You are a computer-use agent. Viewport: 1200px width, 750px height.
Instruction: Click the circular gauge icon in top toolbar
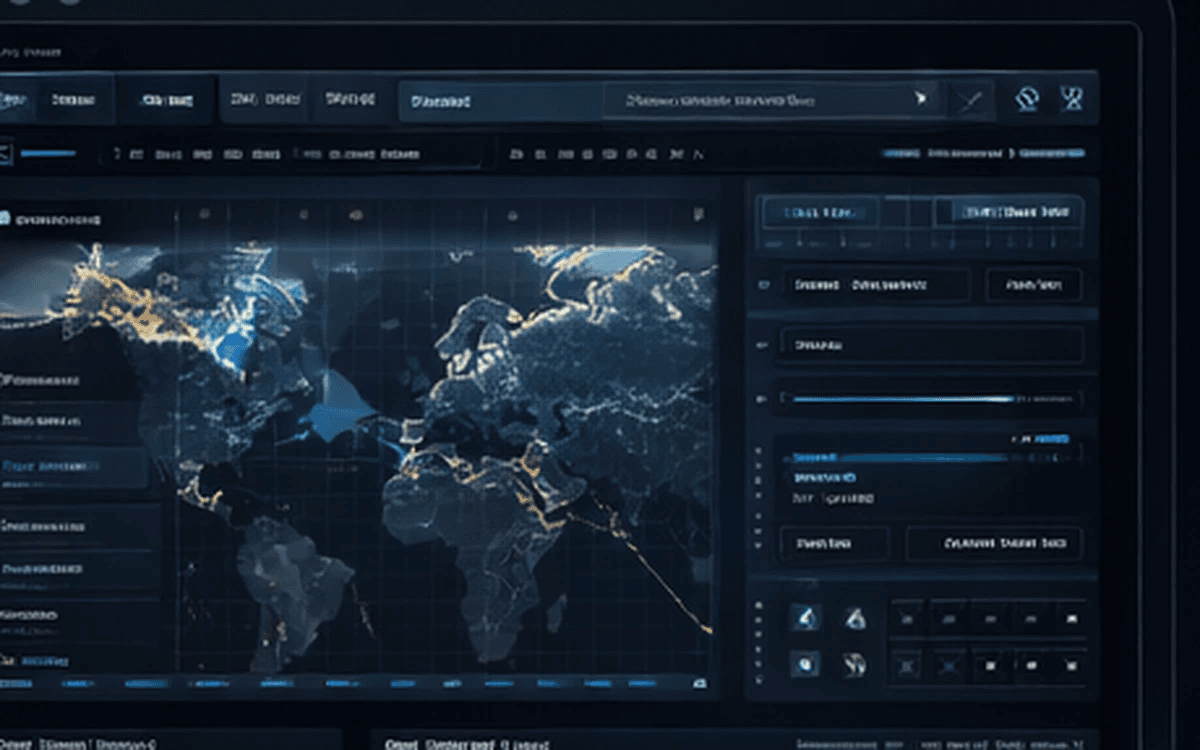(1027, 99)
